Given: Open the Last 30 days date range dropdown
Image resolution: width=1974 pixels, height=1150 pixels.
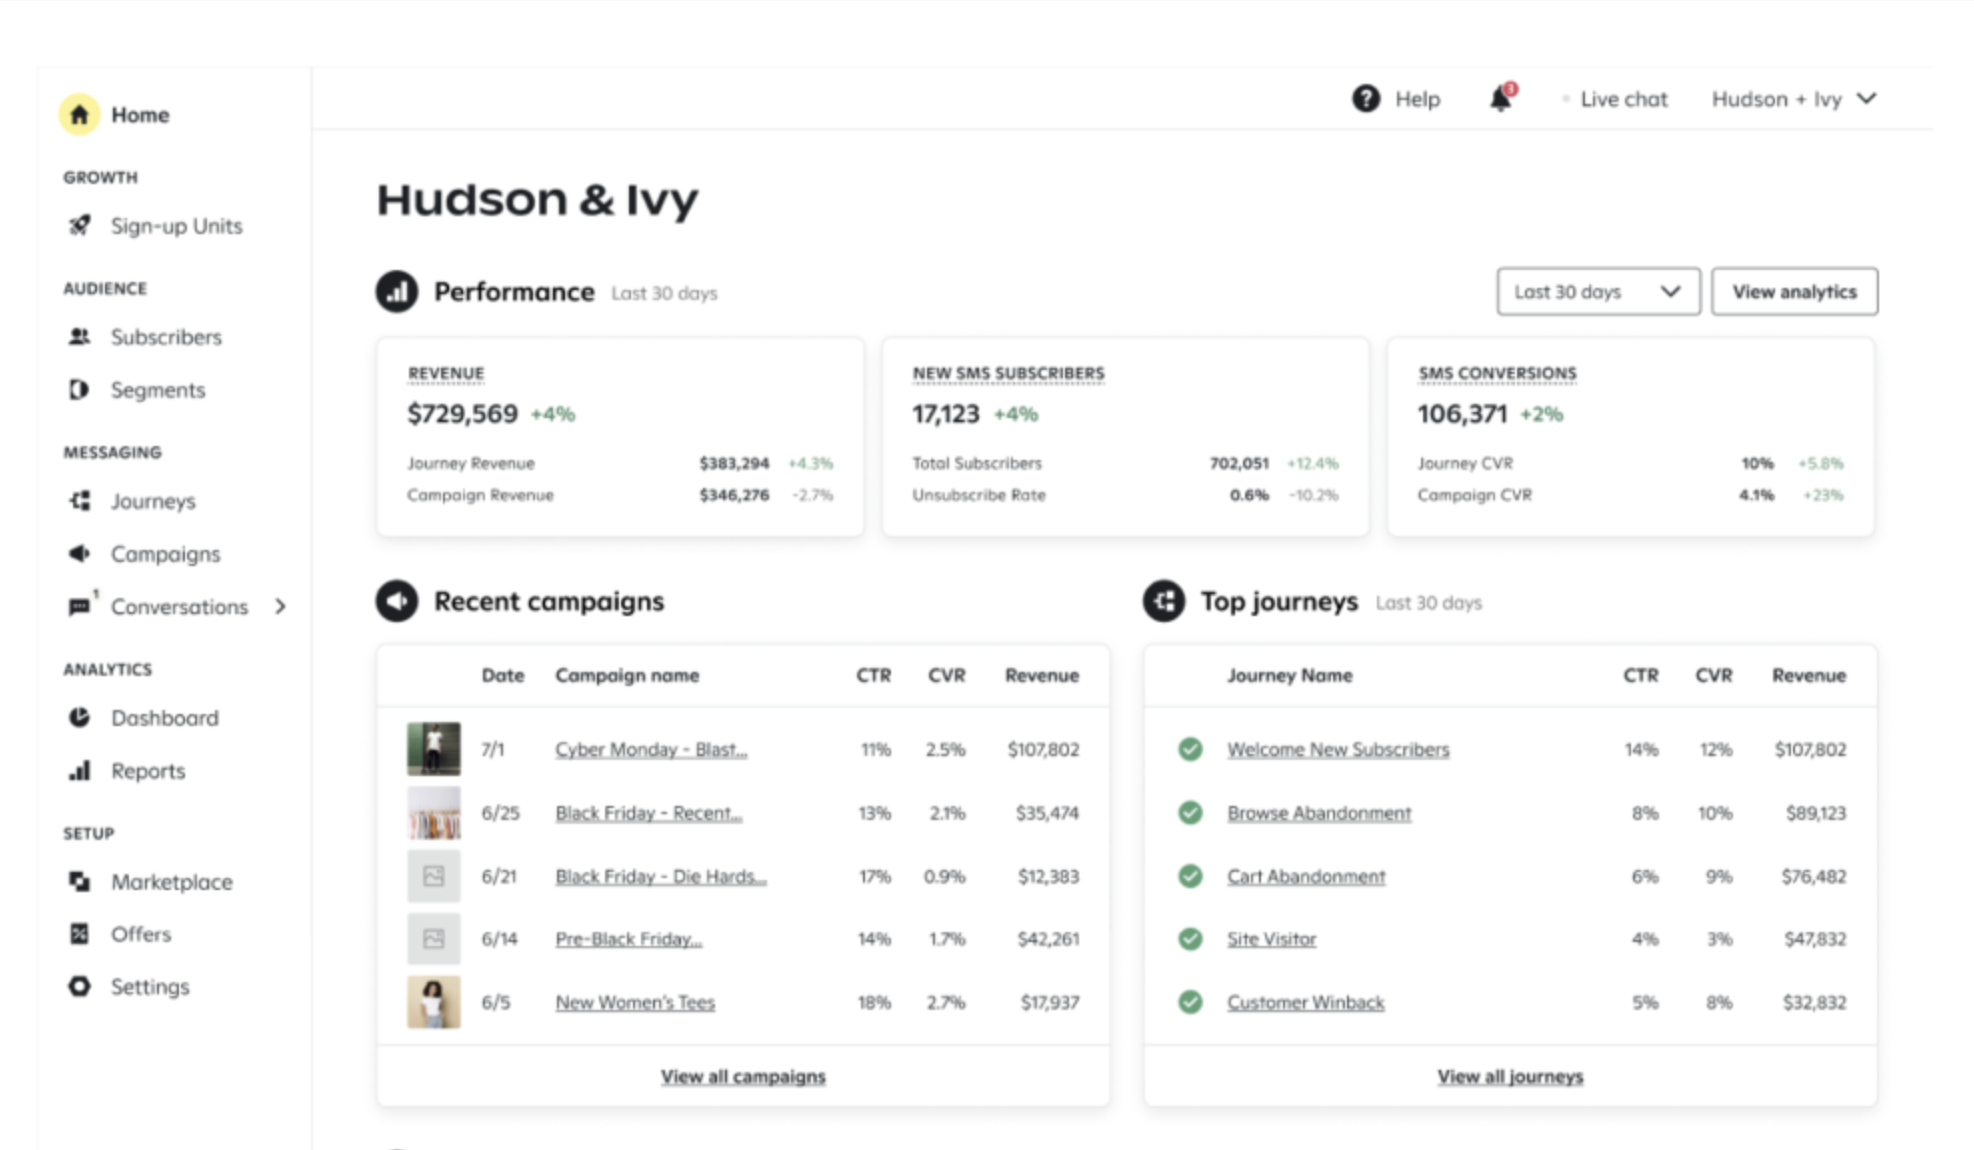Looking at the screenshot, I should pos(1597,291).
